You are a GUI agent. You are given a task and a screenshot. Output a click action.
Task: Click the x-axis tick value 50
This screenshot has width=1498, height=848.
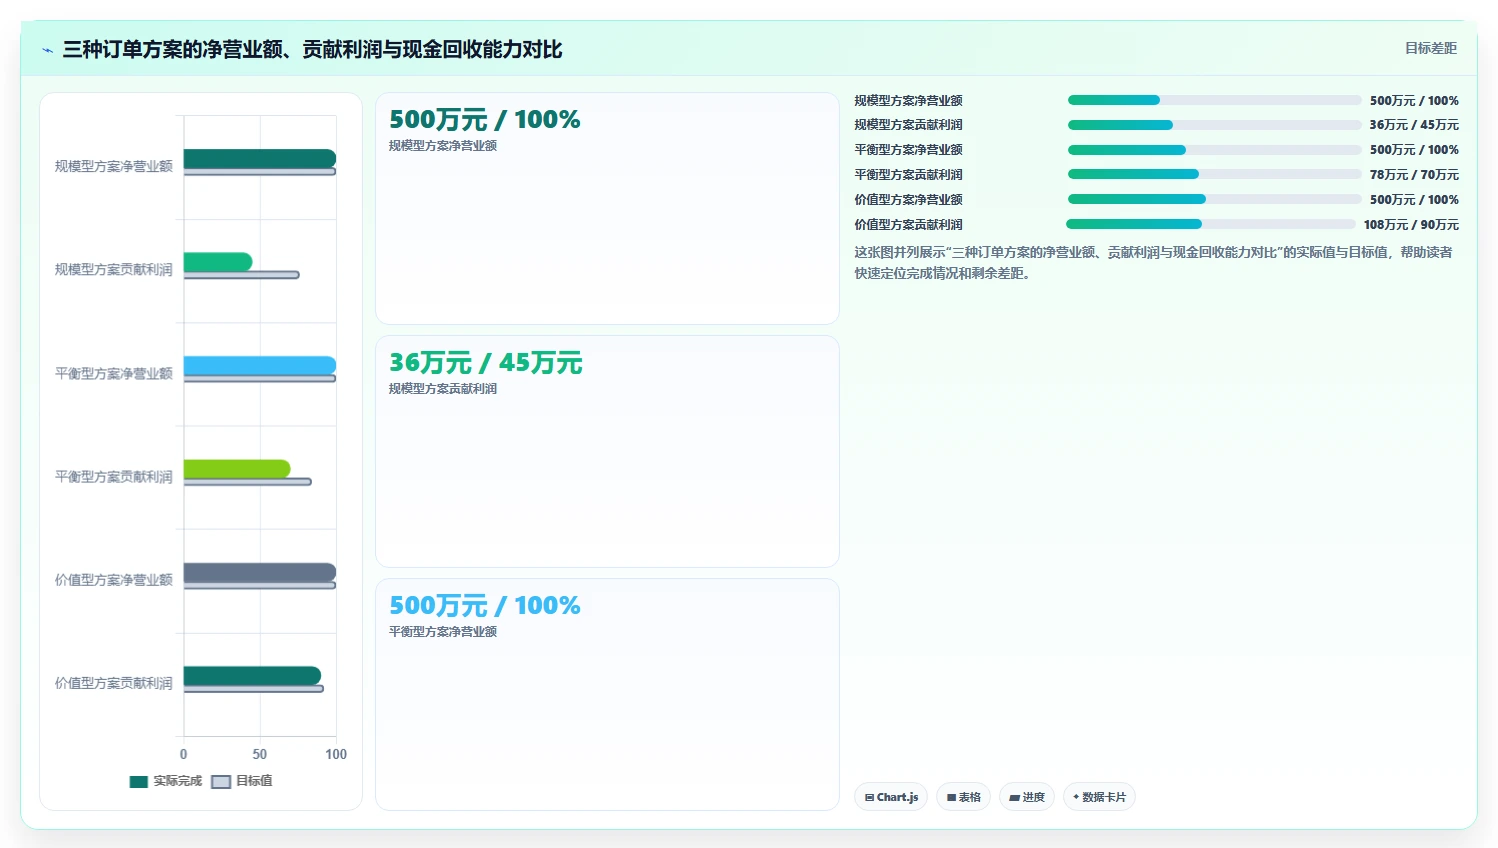point(260,754)
